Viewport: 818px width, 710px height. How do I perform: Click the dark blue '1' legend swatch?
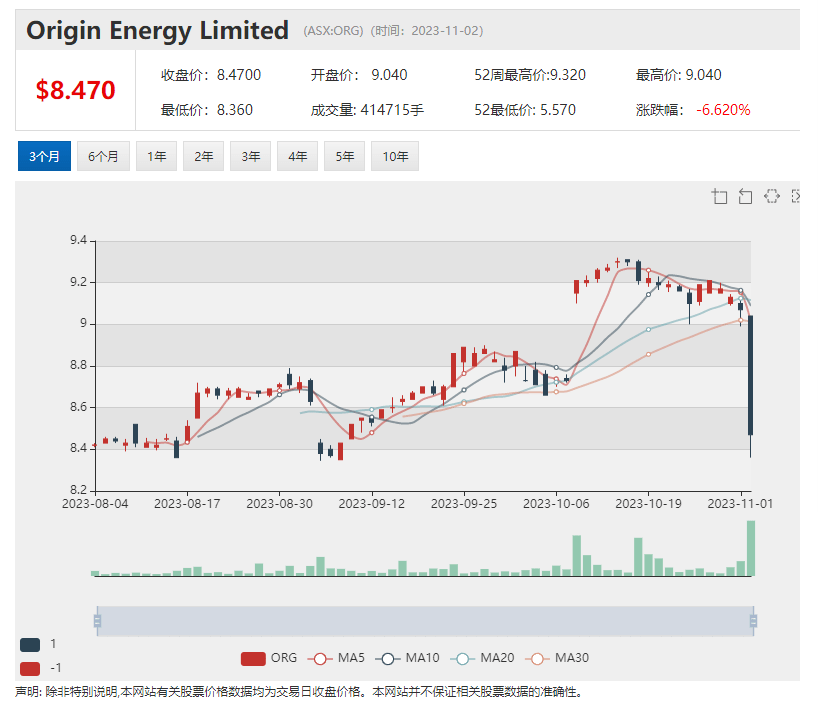pyautogui.click(x=30, y=645)
